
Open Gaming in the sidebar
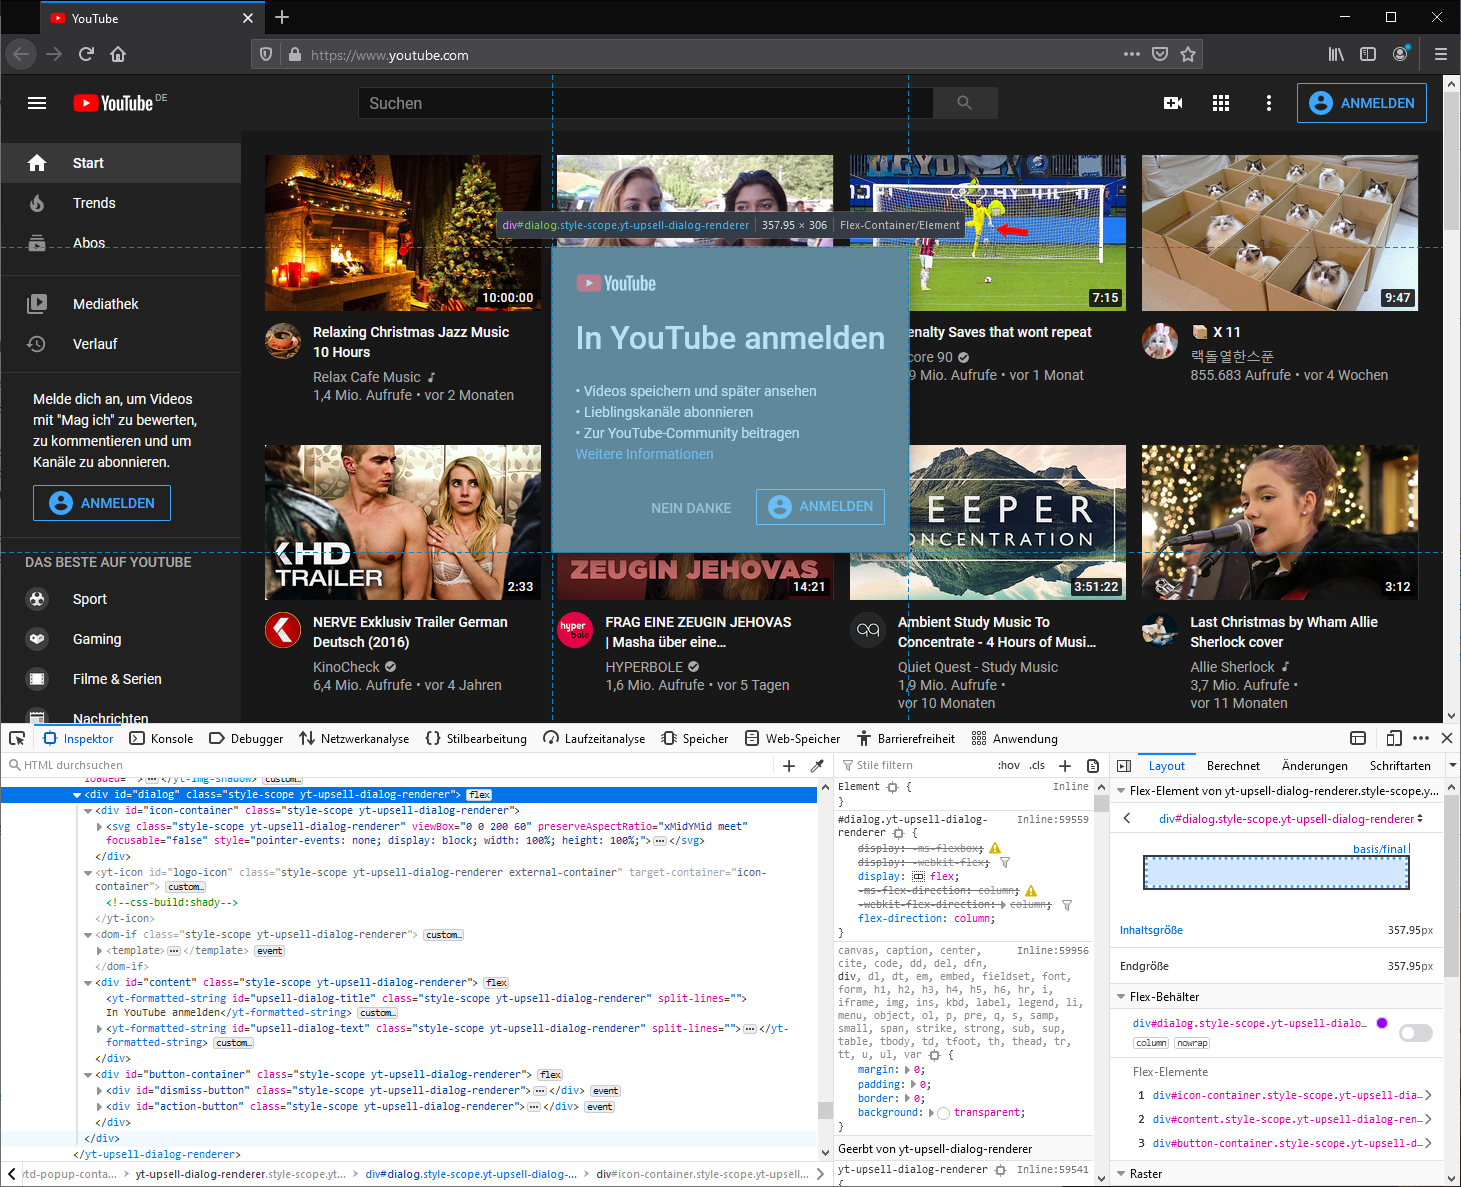[120, 639]
